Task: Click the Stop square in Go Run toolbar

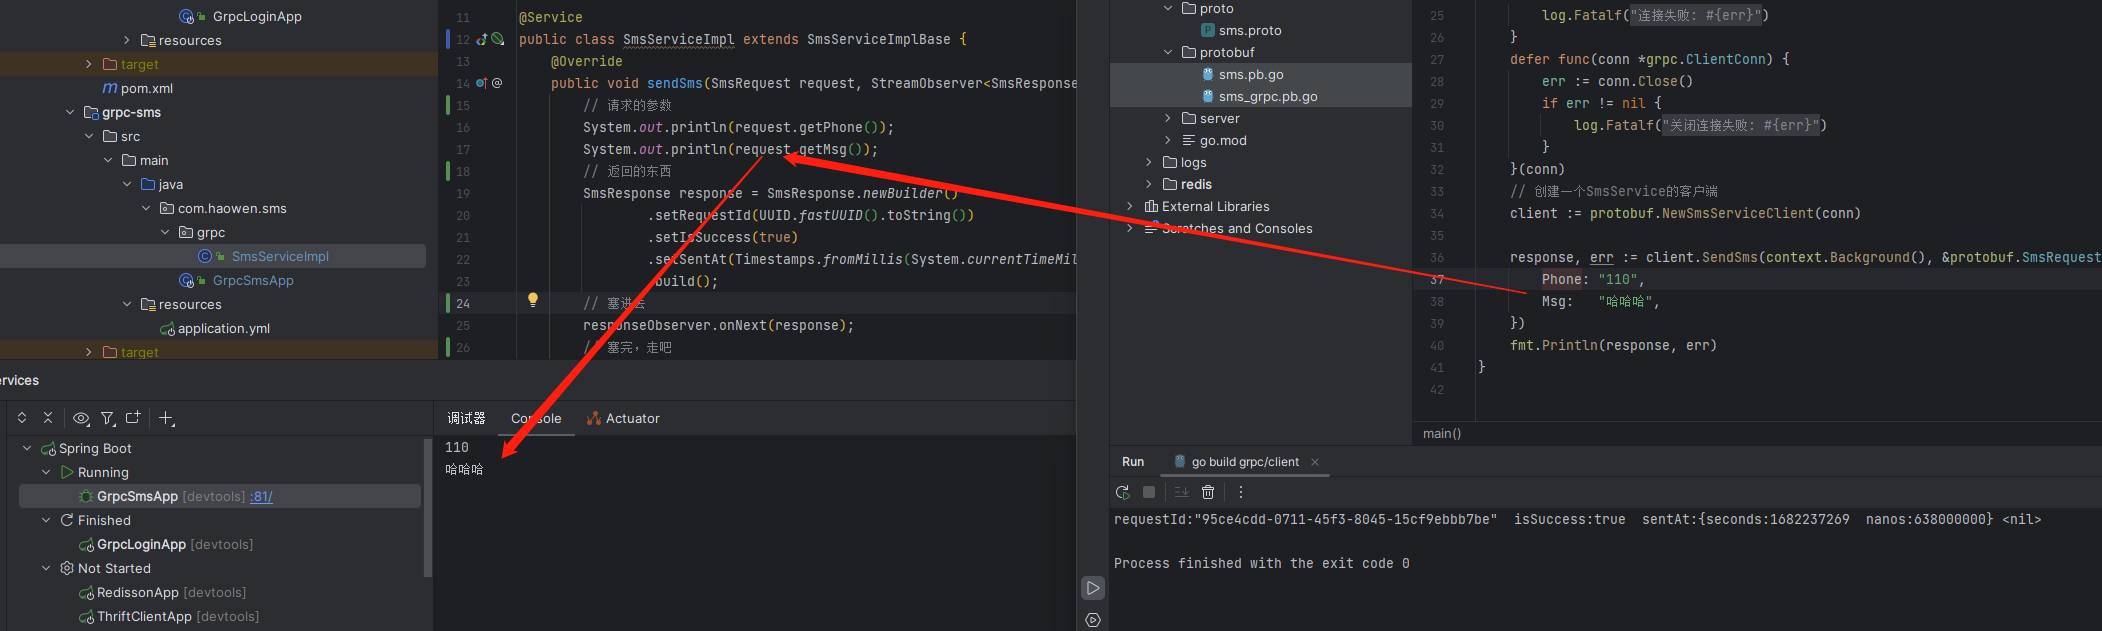Action: click(x=1149, y=492)
